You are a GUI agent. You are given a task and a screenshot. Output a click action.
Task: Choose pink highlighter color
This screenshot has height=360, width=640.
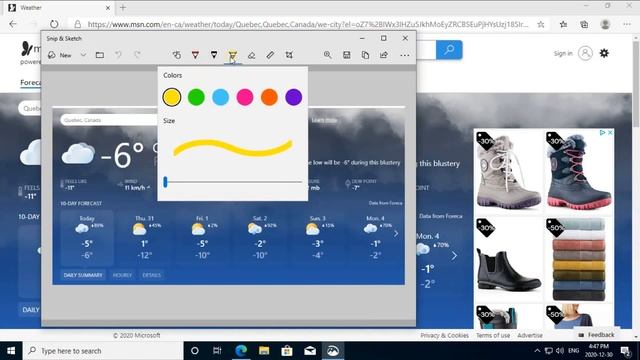coord(245,97)
